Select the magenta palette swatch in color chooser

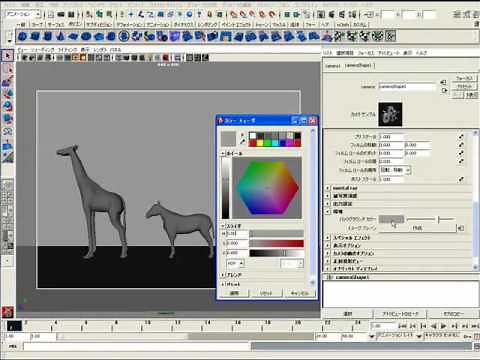290,143
